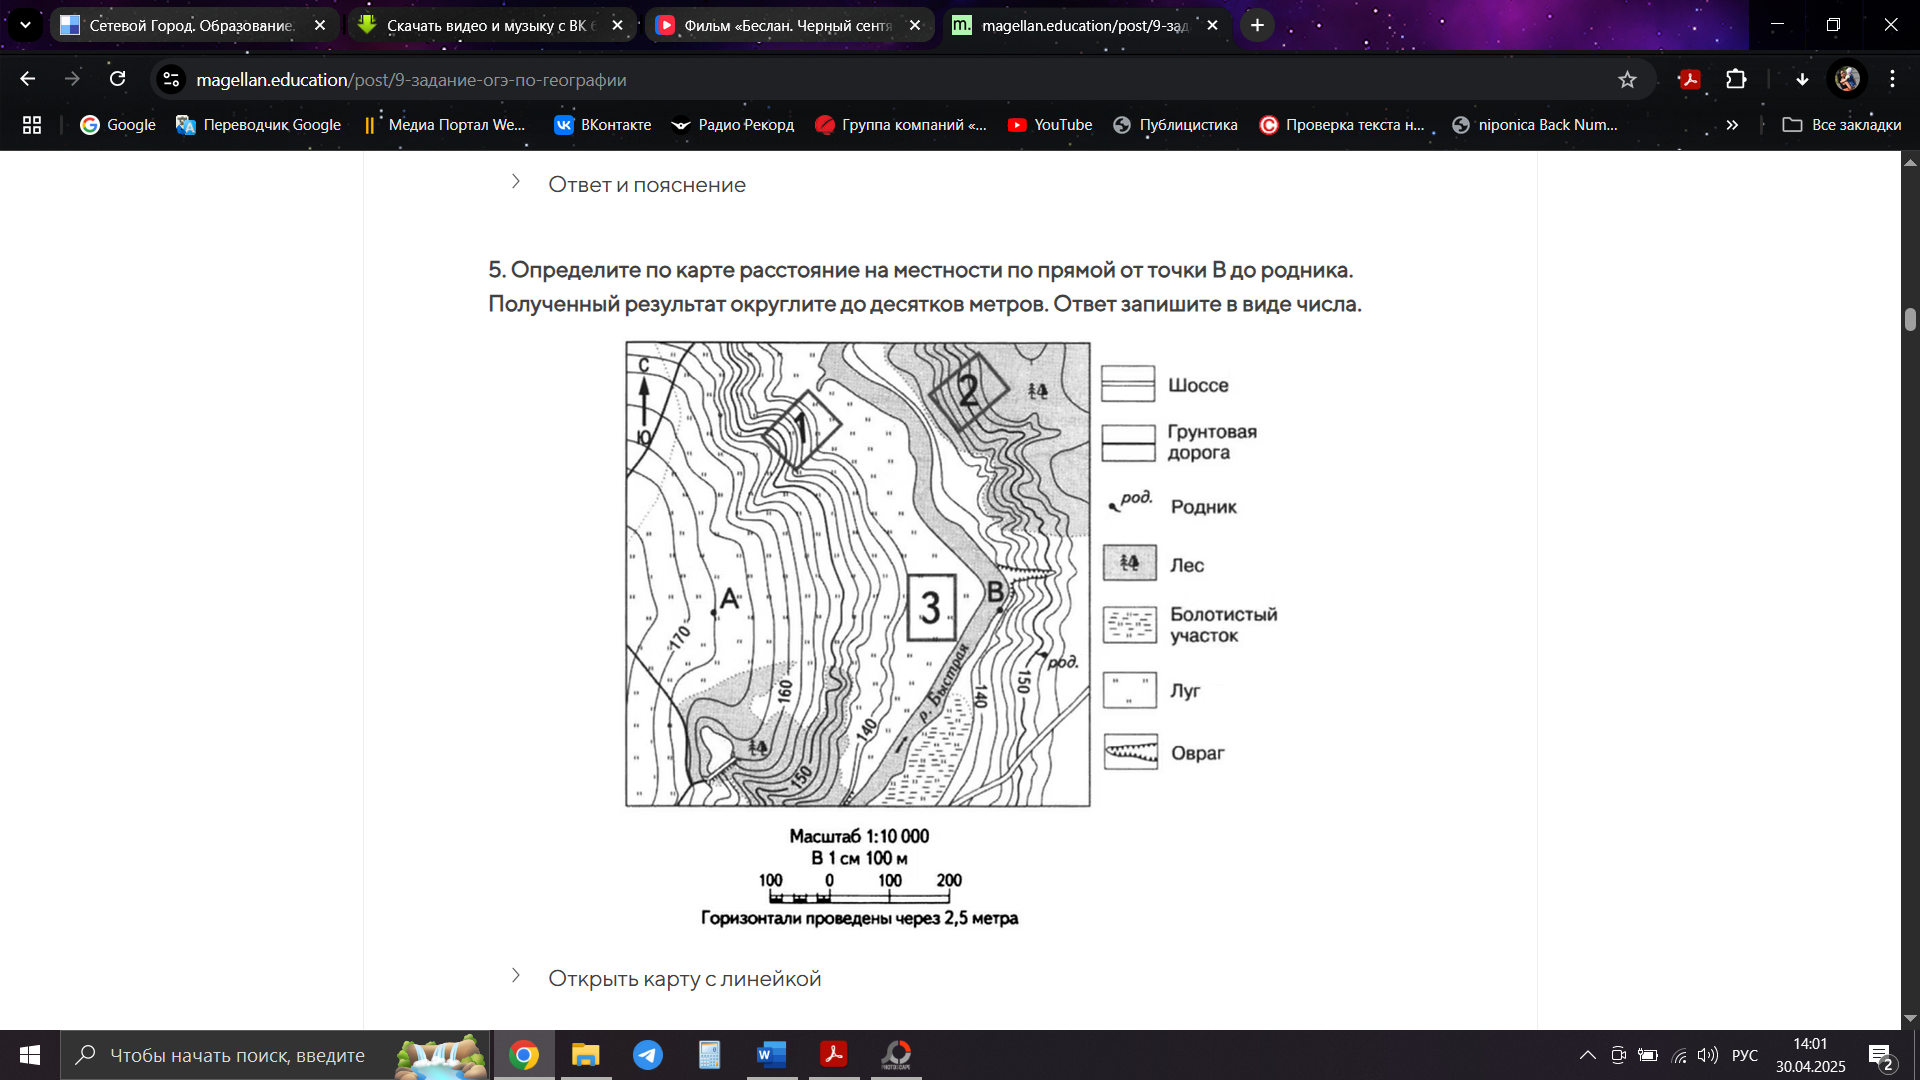Open niponica Back Num bookmark

(x=1534, y=125)
